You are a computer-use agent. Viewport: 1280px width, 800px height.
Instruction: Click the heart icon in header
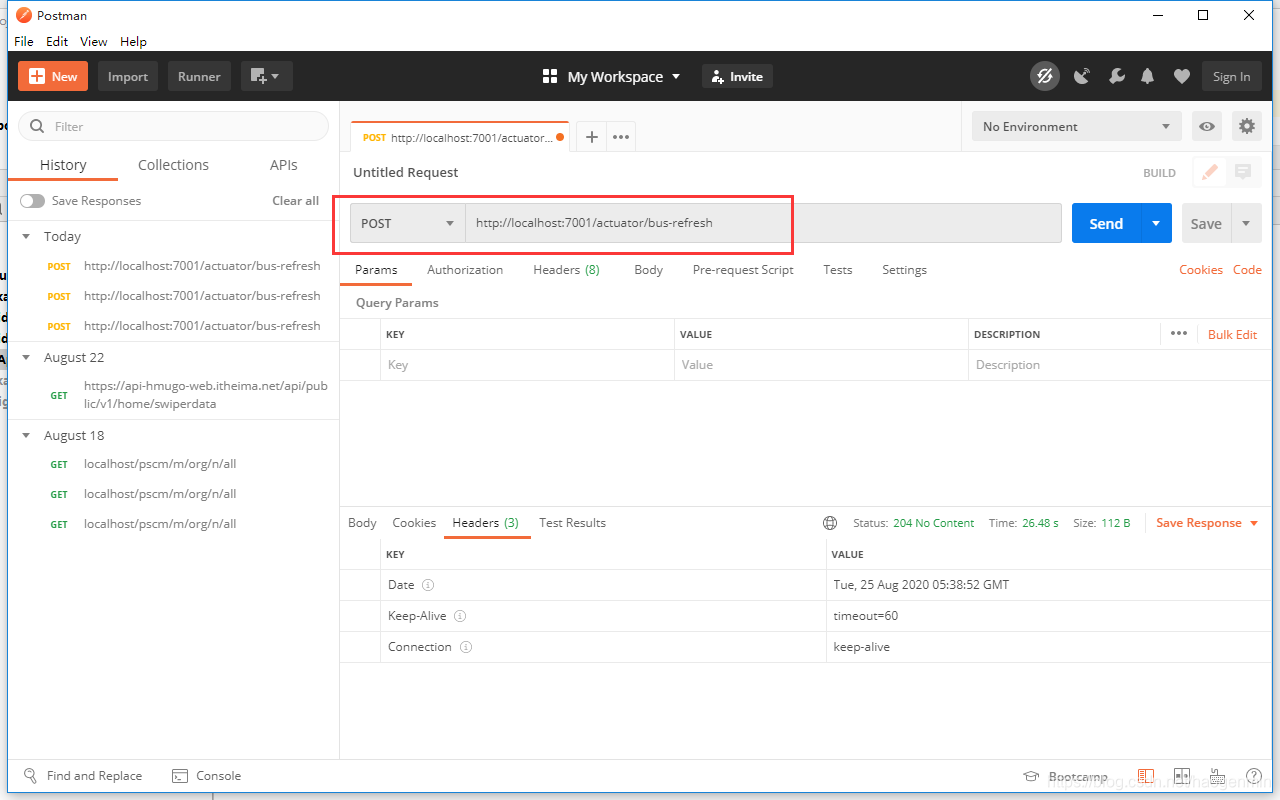pyautogui.click(x=1182, y=76)
